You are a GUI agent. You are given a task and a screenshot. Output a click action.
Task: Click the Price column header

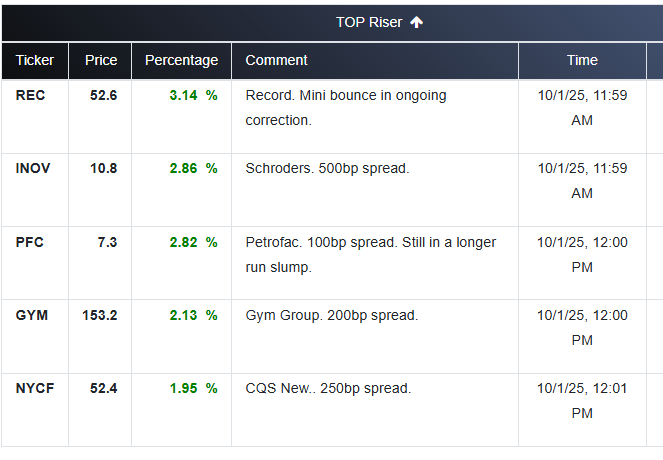click(x=101, y=60)
